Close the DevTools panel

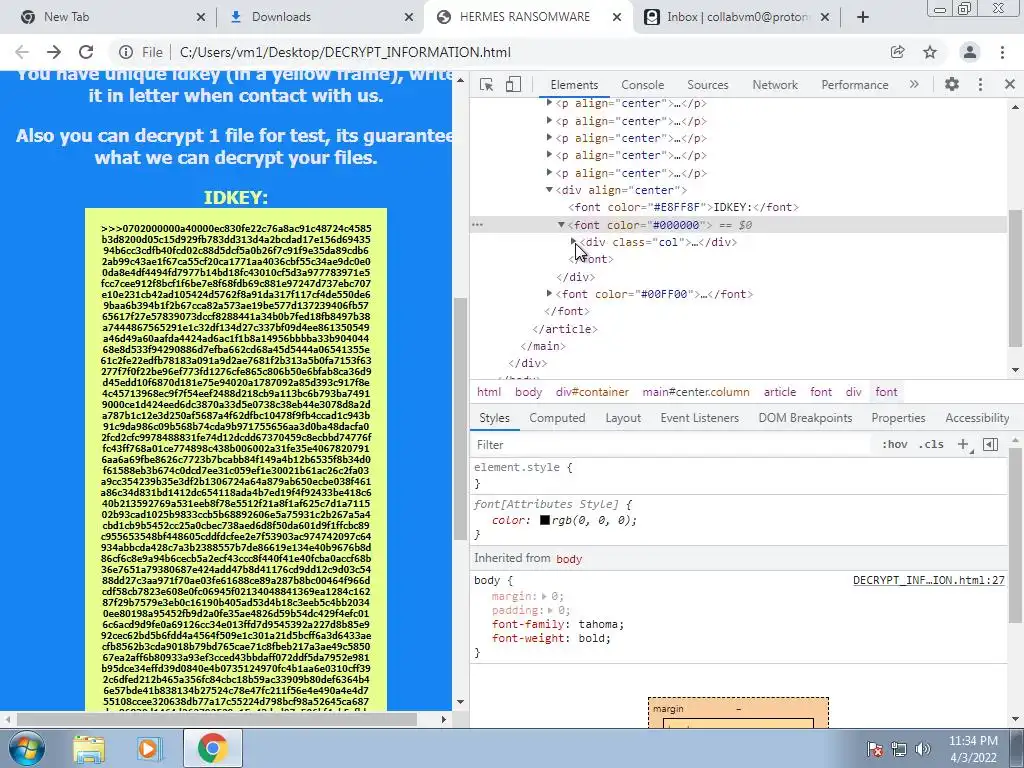pyautogui.click(x=1010, y=84)
